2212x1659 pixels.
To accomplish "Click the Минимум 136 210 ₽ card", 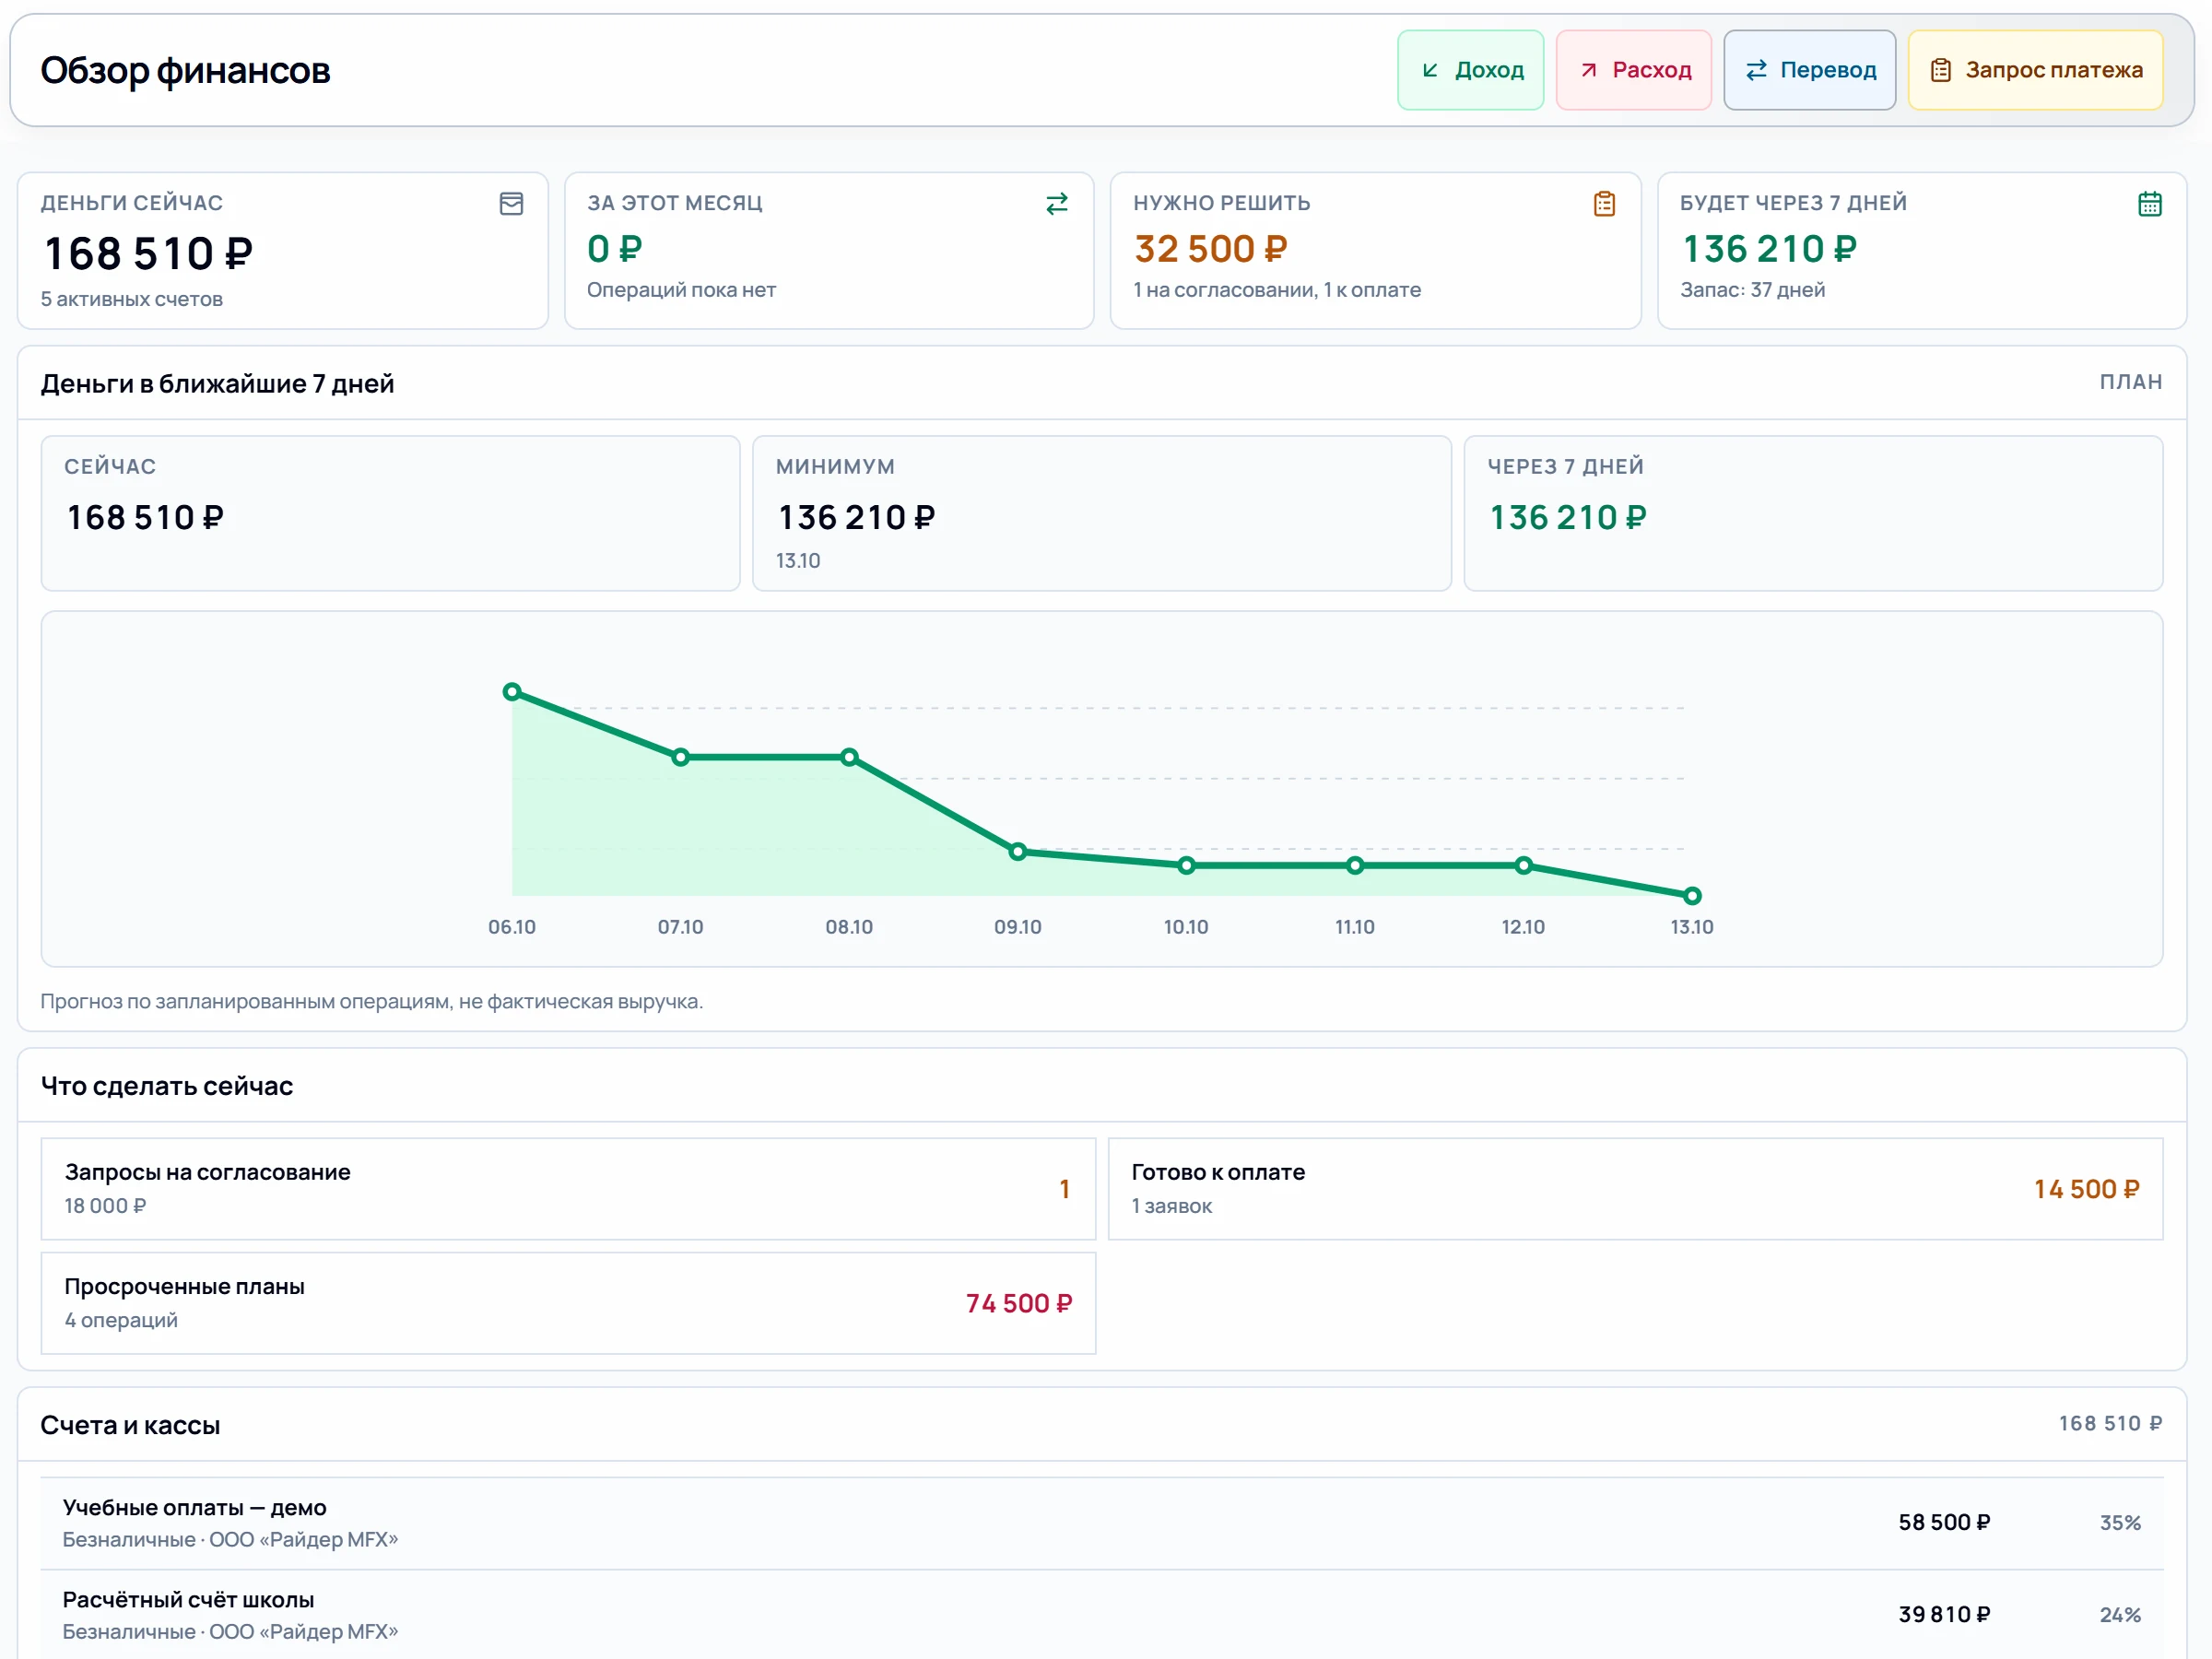I will click(1102, 513).
